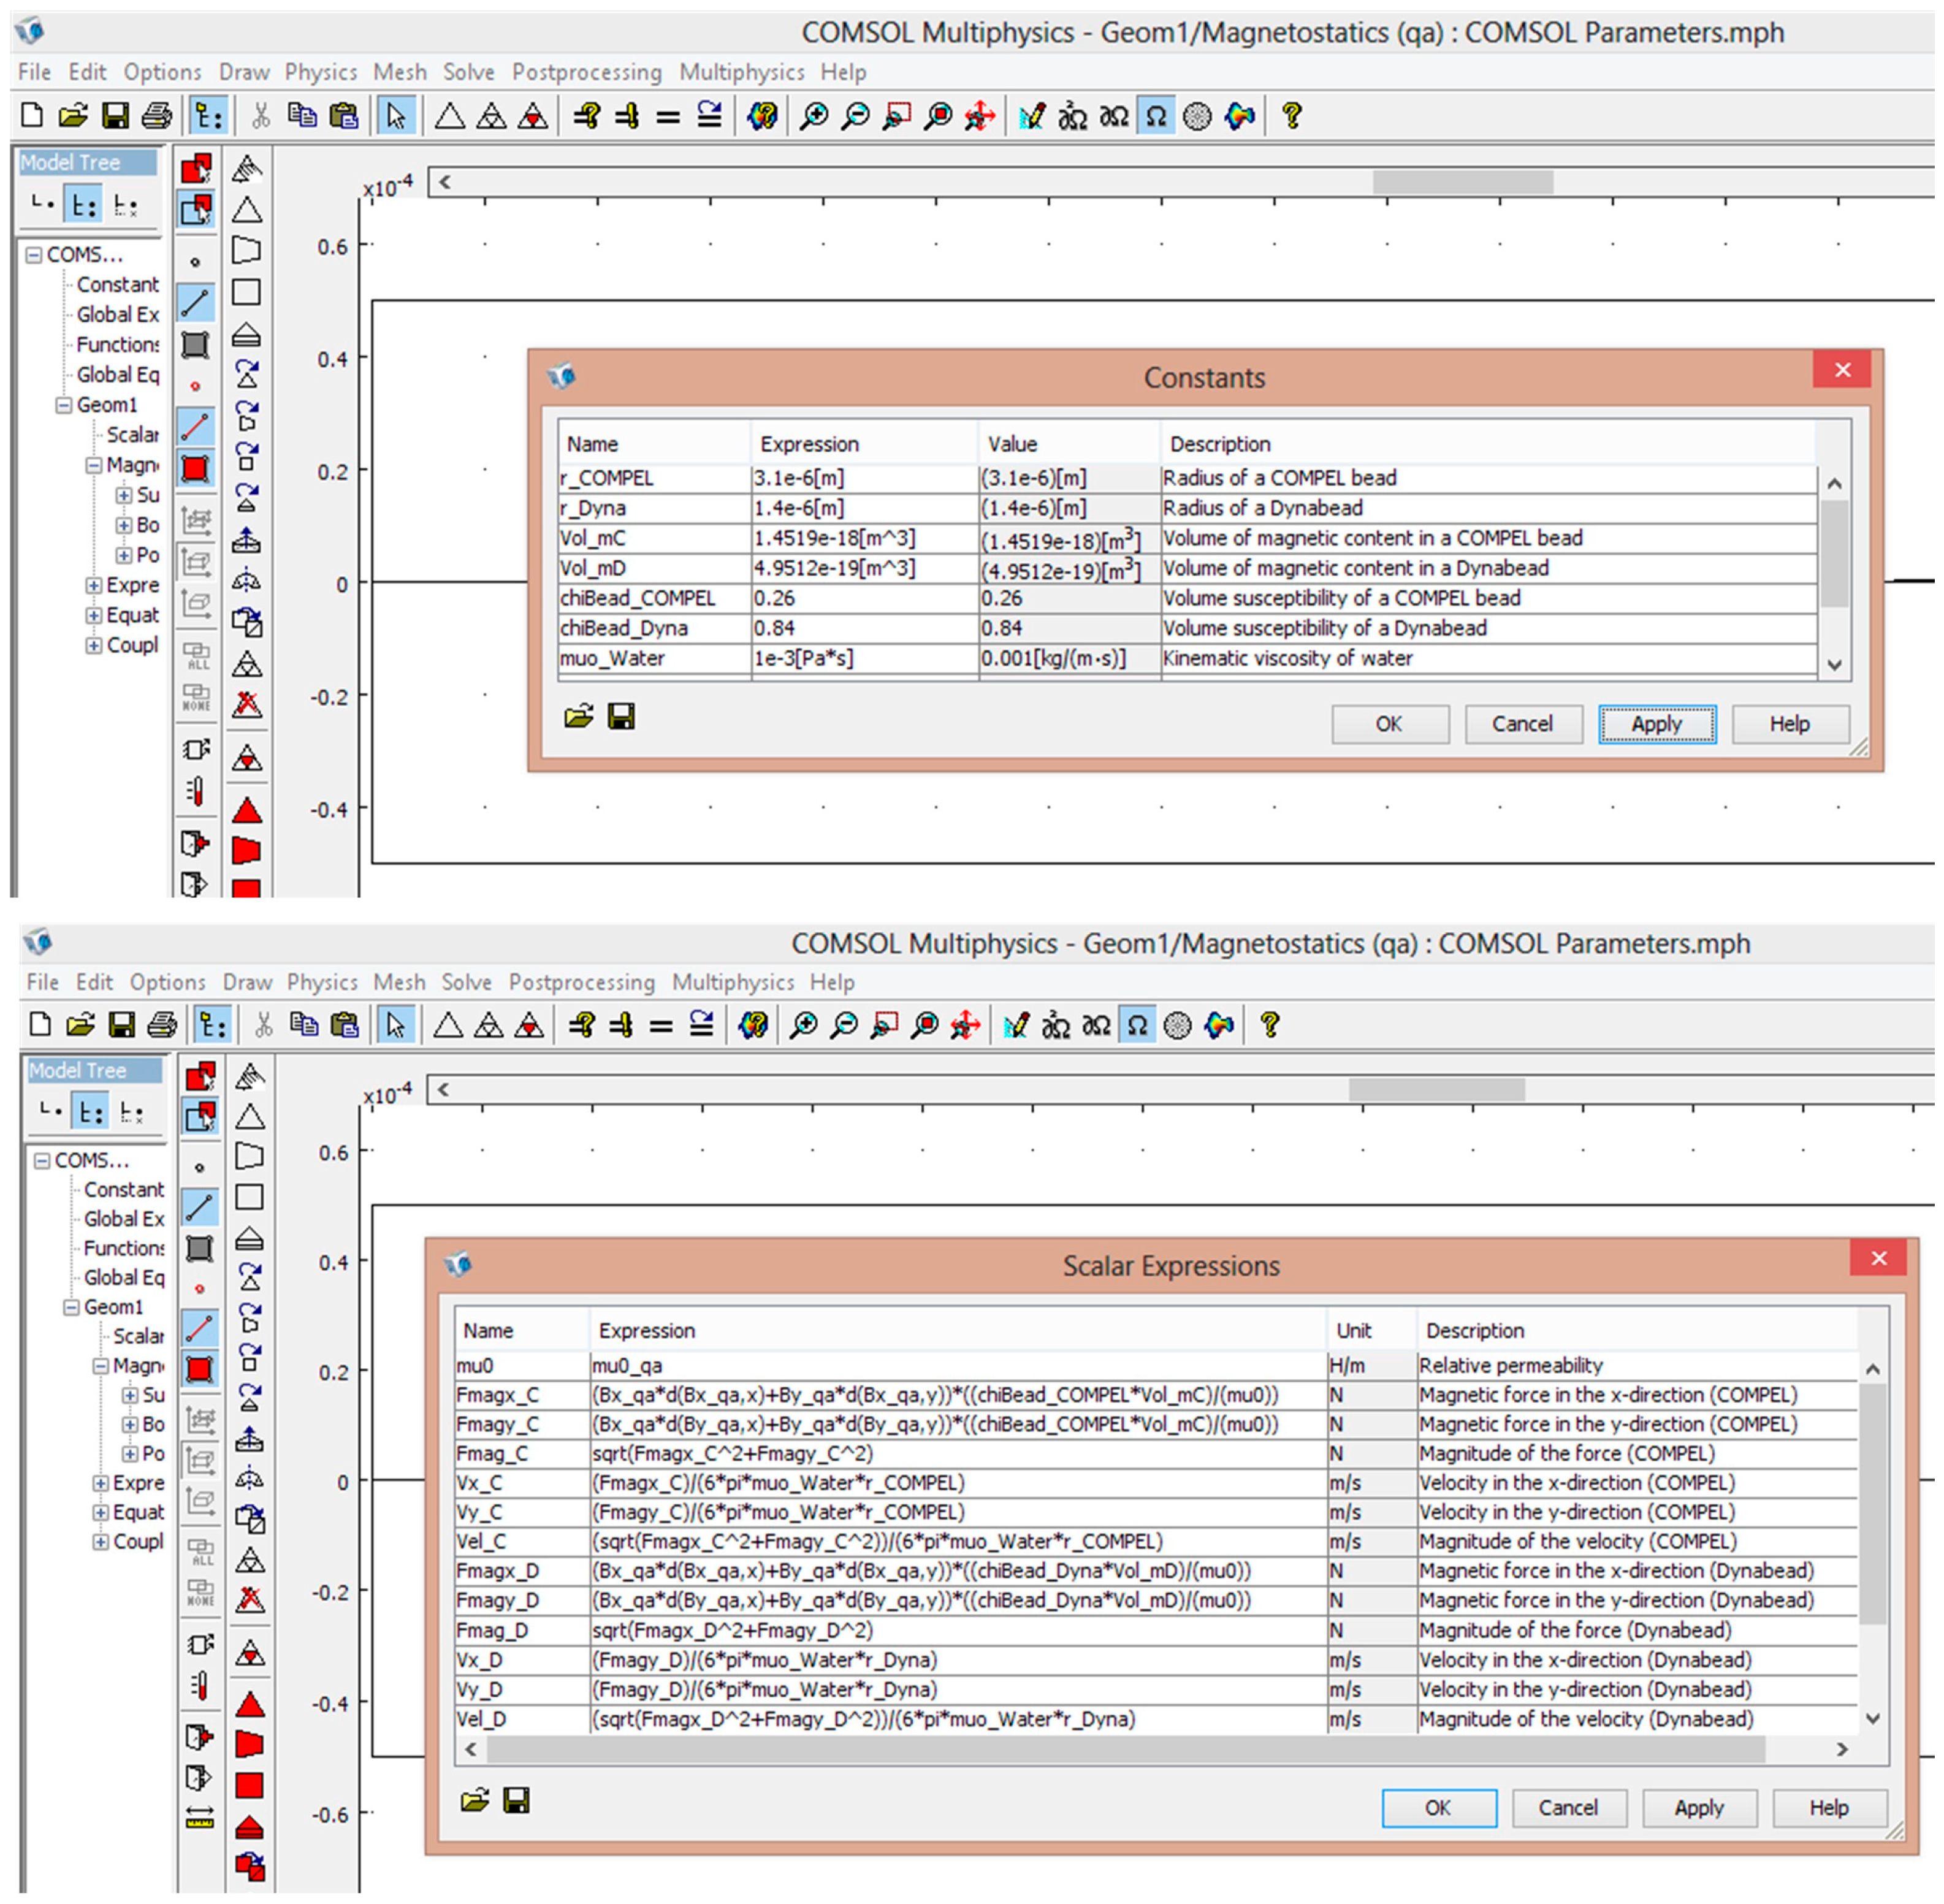Click OK in the Scalar Expressions dialog
This screenshot has height=1904, width=1944.
[x=1438, y=1807]
